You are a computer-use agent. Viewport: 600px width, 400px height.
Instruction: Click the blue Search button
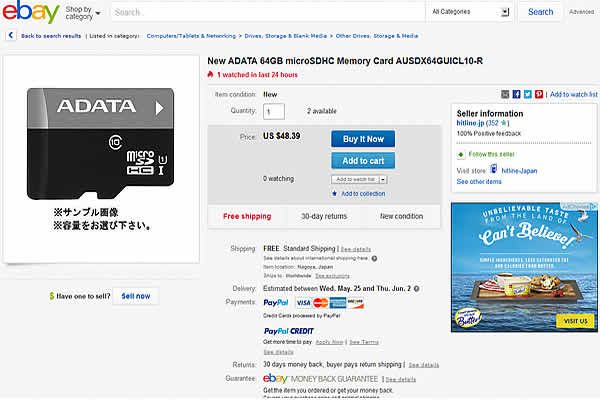[540, 12]
